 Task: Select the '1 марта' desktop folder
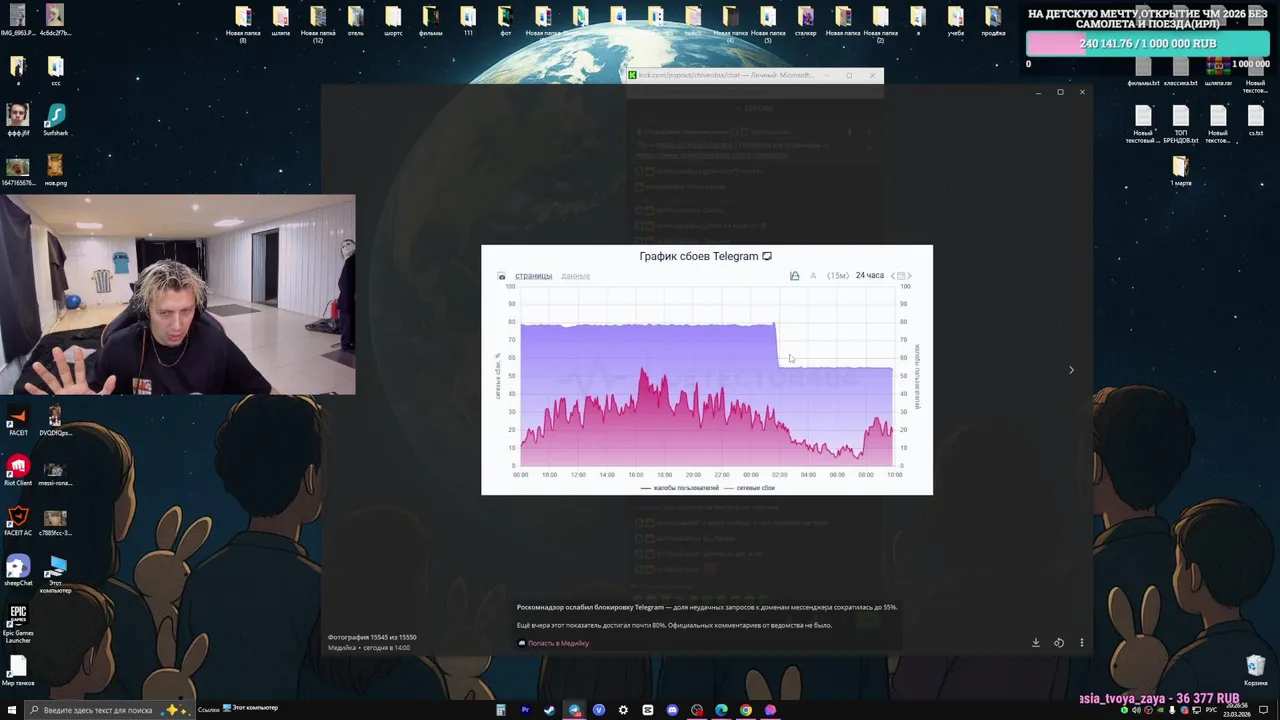coord(1181,171)
